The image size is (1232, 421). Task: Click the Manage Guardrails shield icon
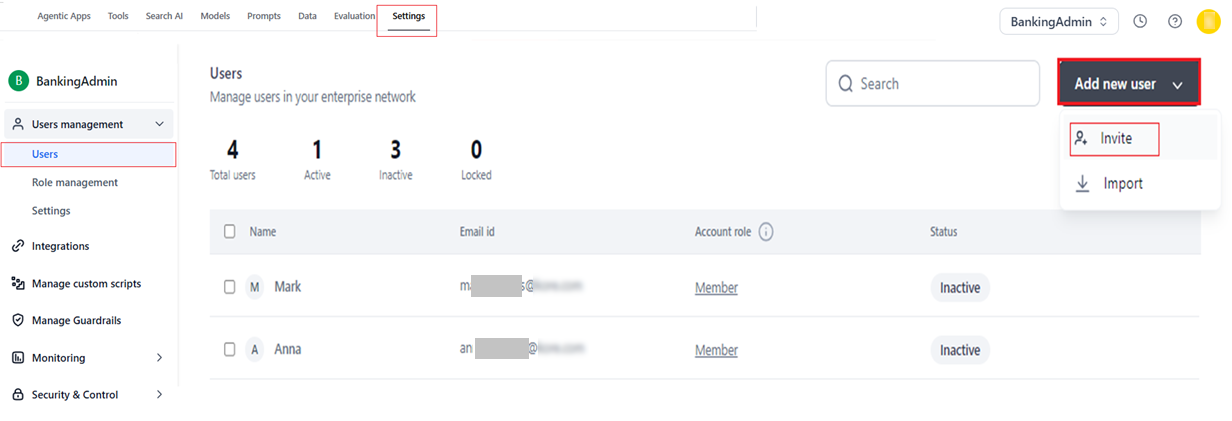coord(18,320)
